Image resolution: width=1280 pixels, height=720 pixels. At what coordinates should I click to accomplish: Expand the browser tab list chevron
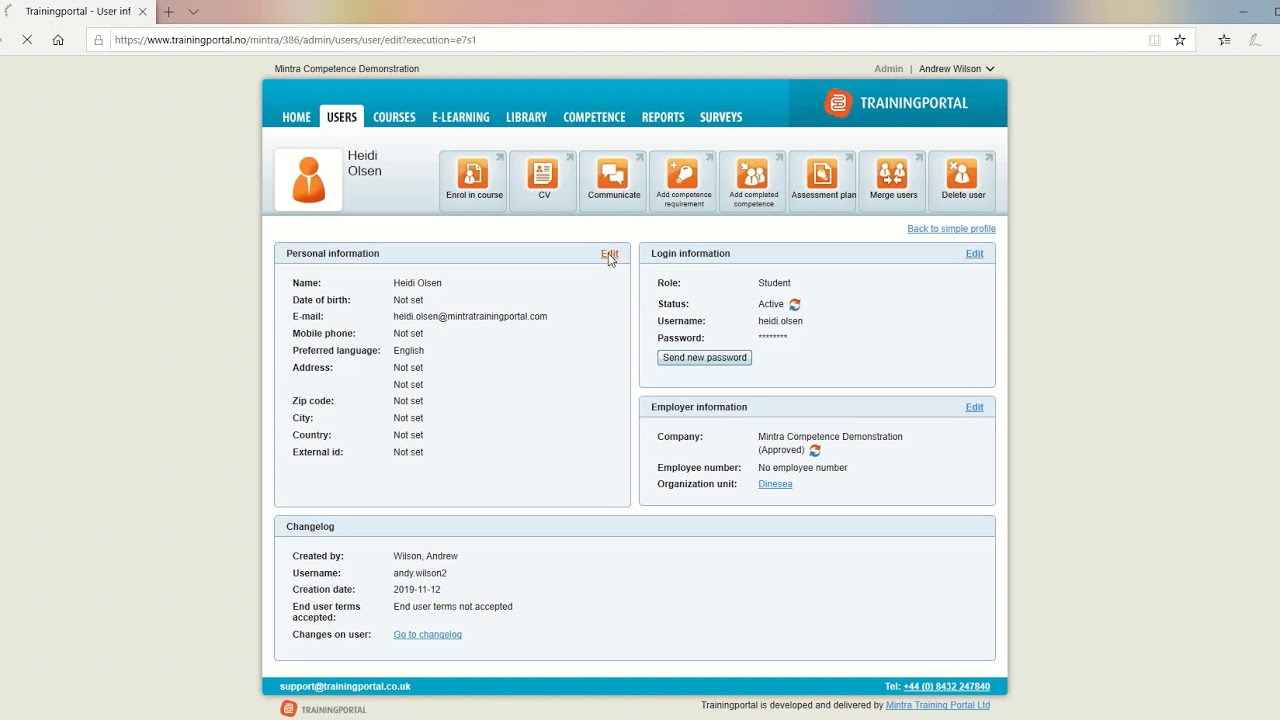point(194,12)
